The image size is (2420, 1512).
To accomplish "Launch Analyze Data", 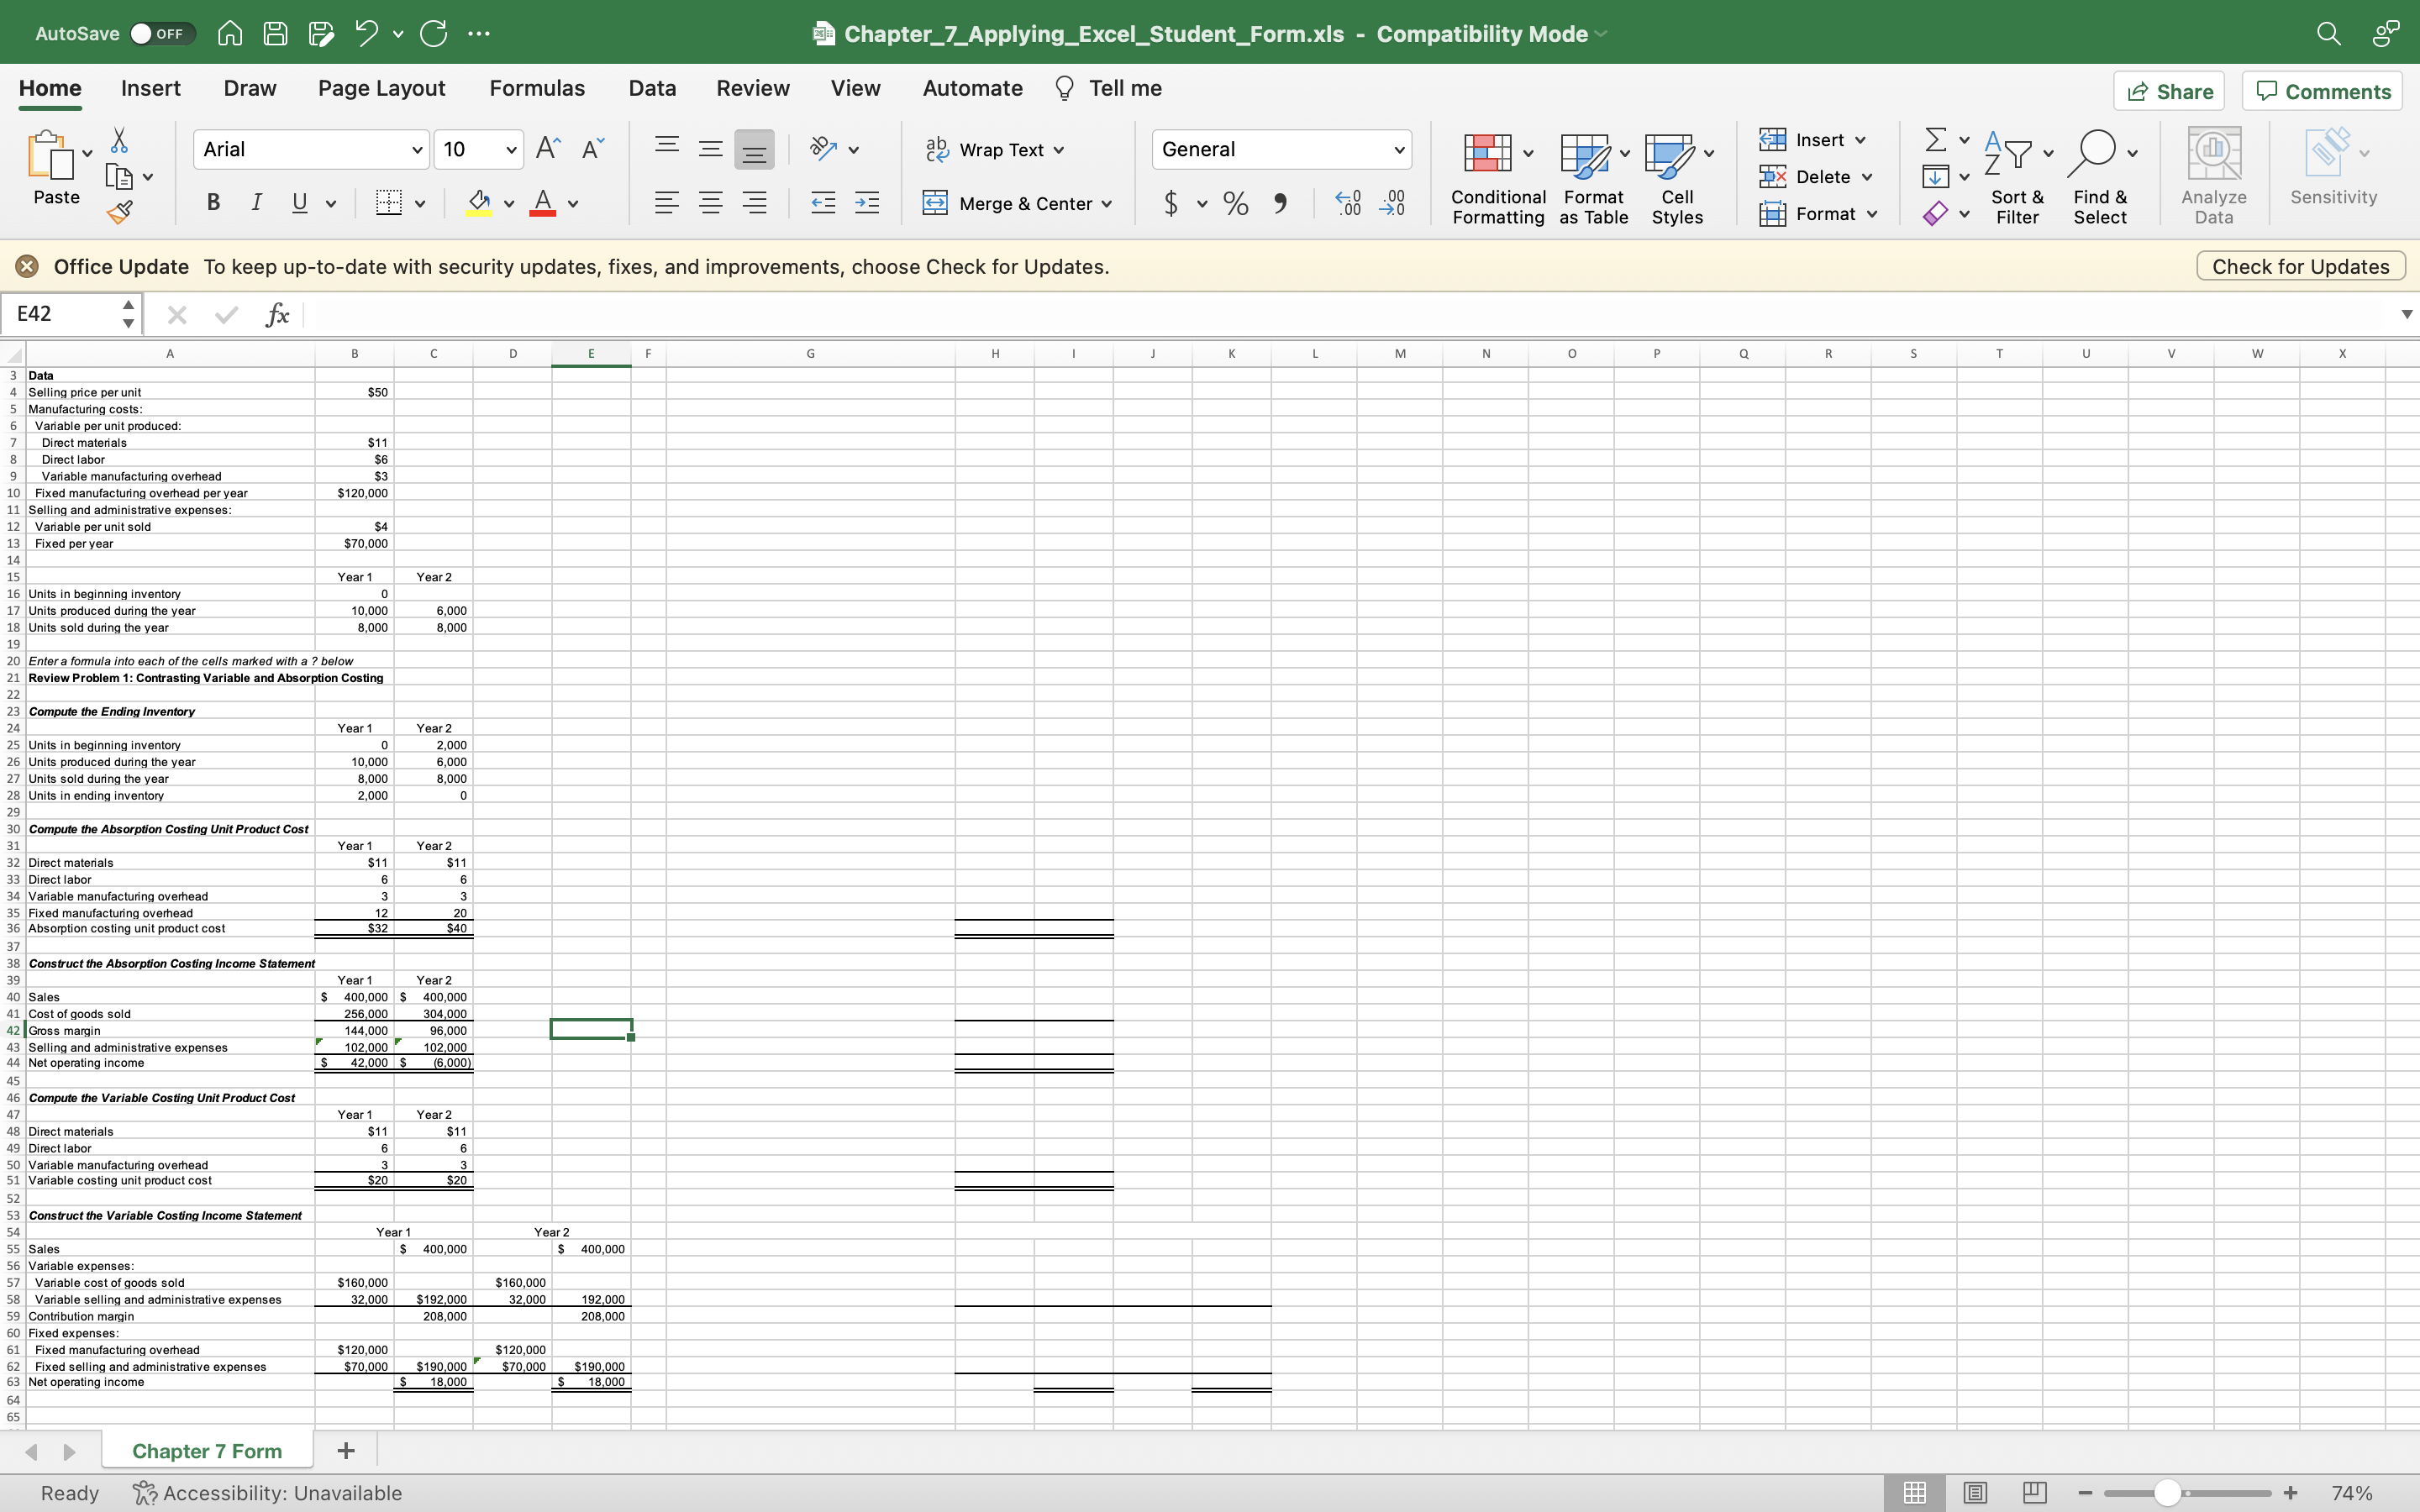I will pyautogui.click(x=2213, y=176).
